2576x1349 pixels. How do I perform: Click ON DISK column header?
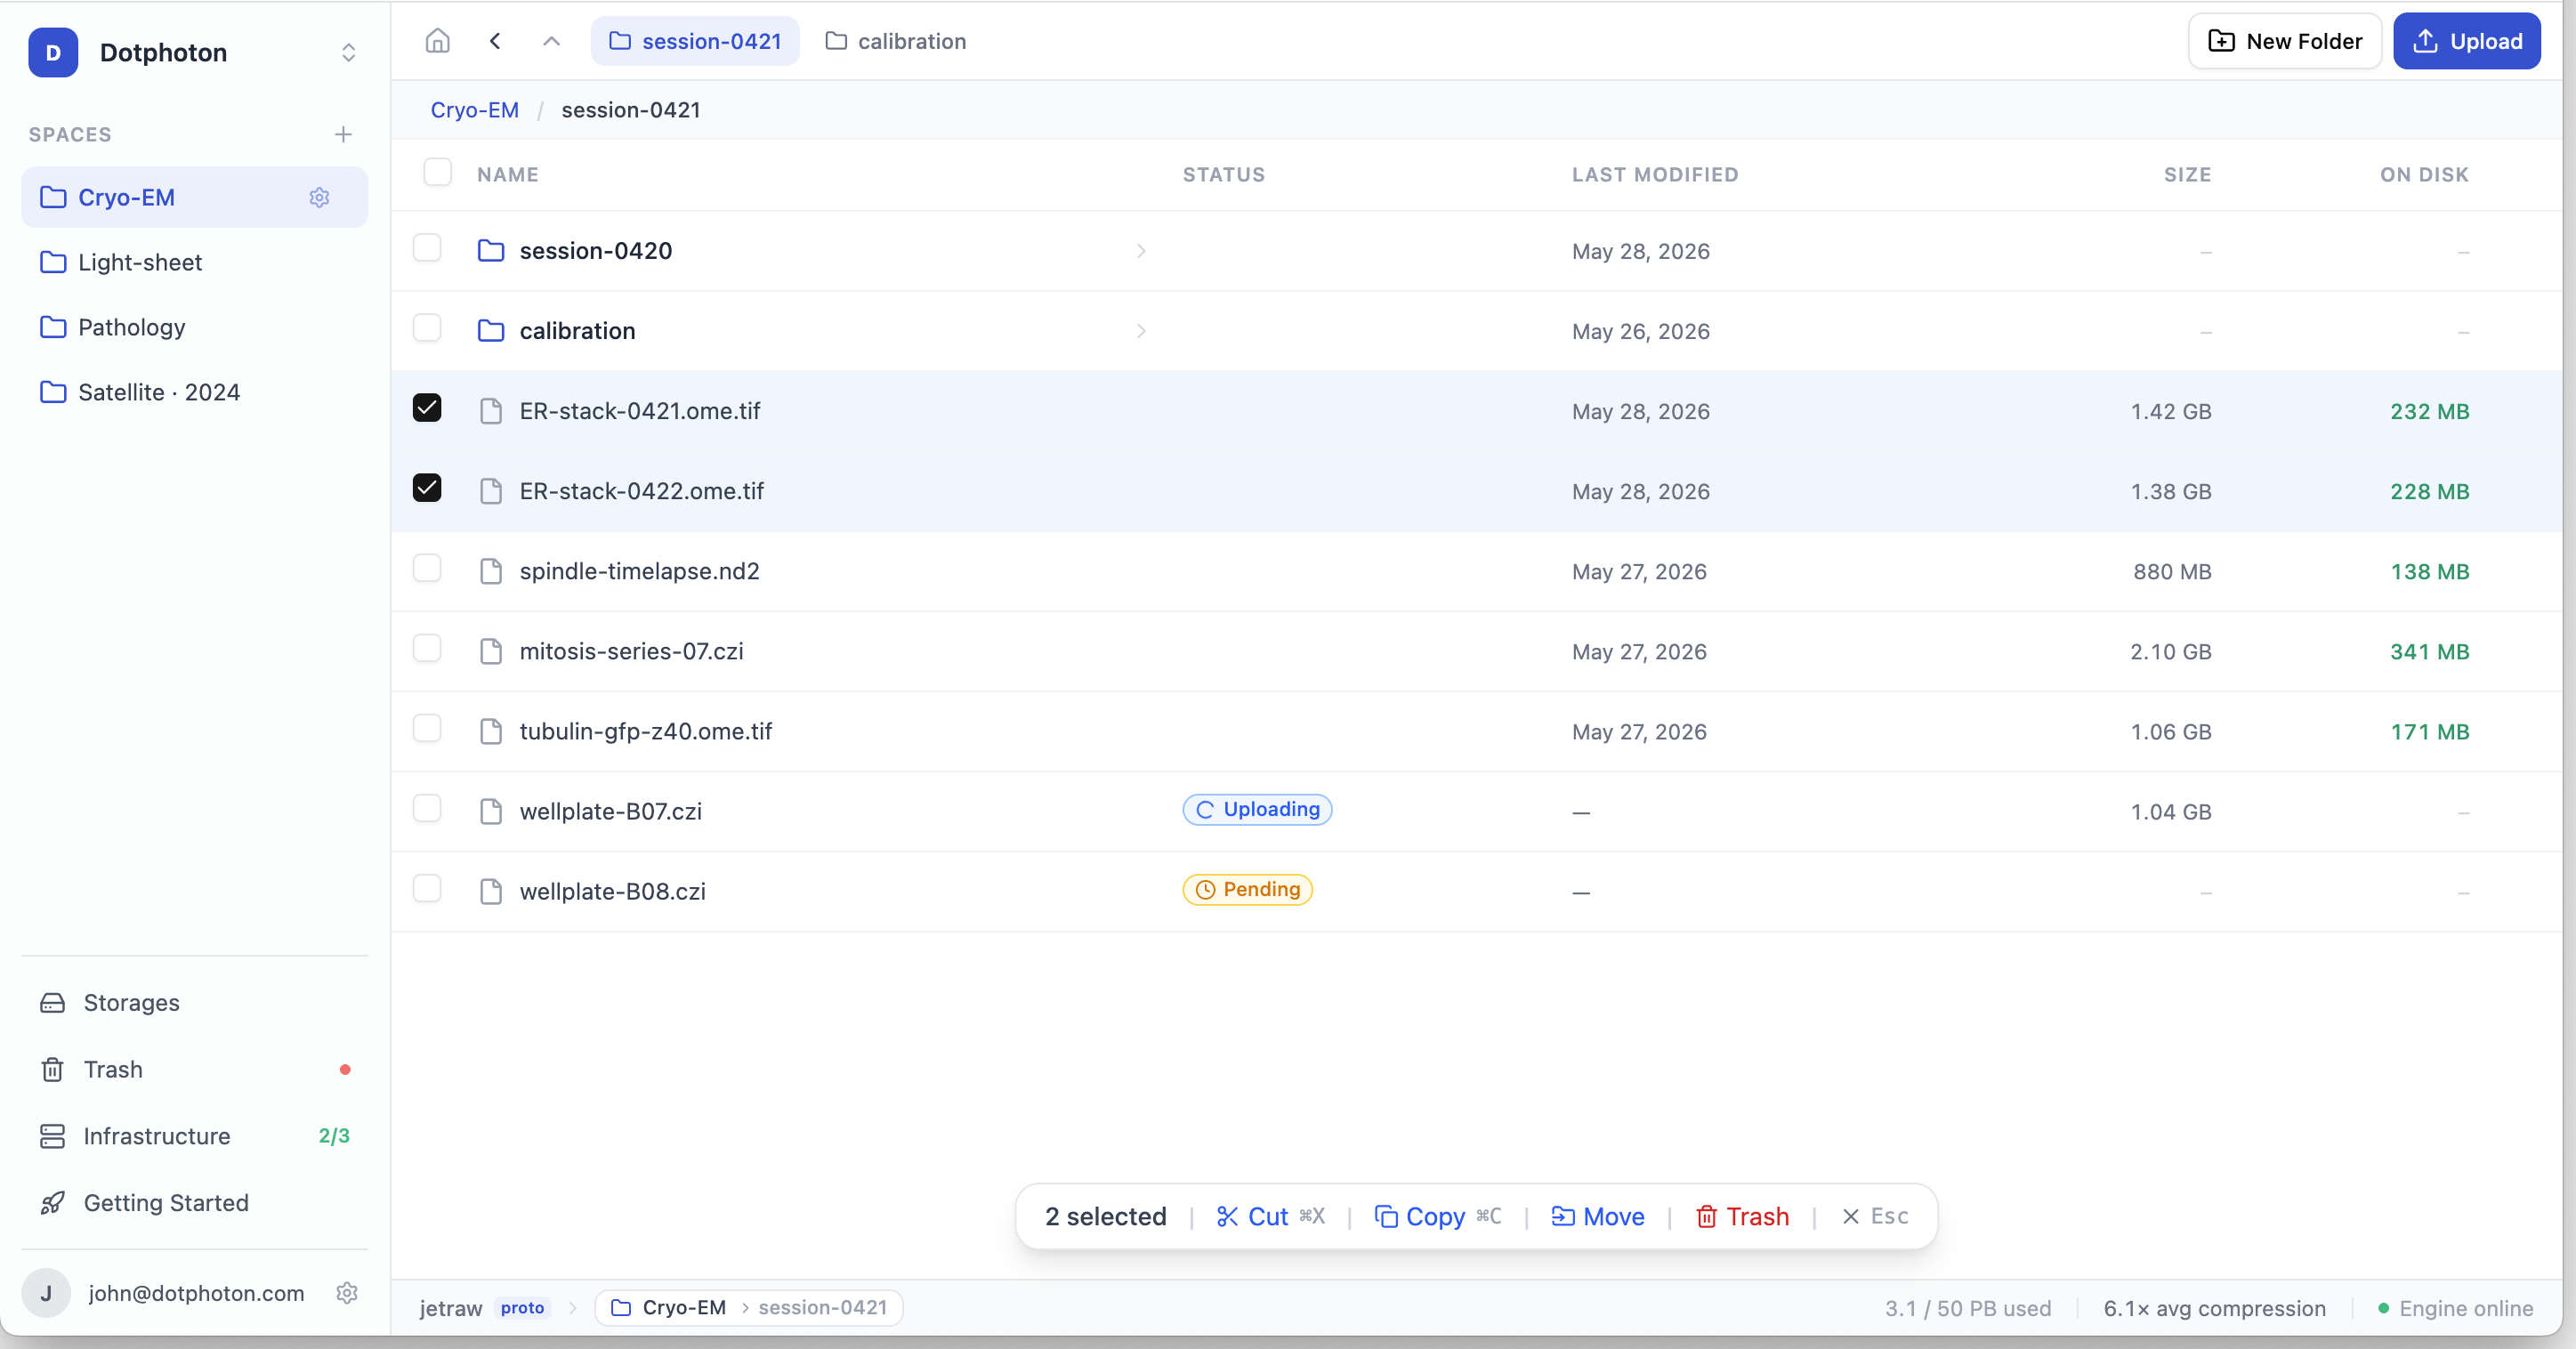[2424, 174]
